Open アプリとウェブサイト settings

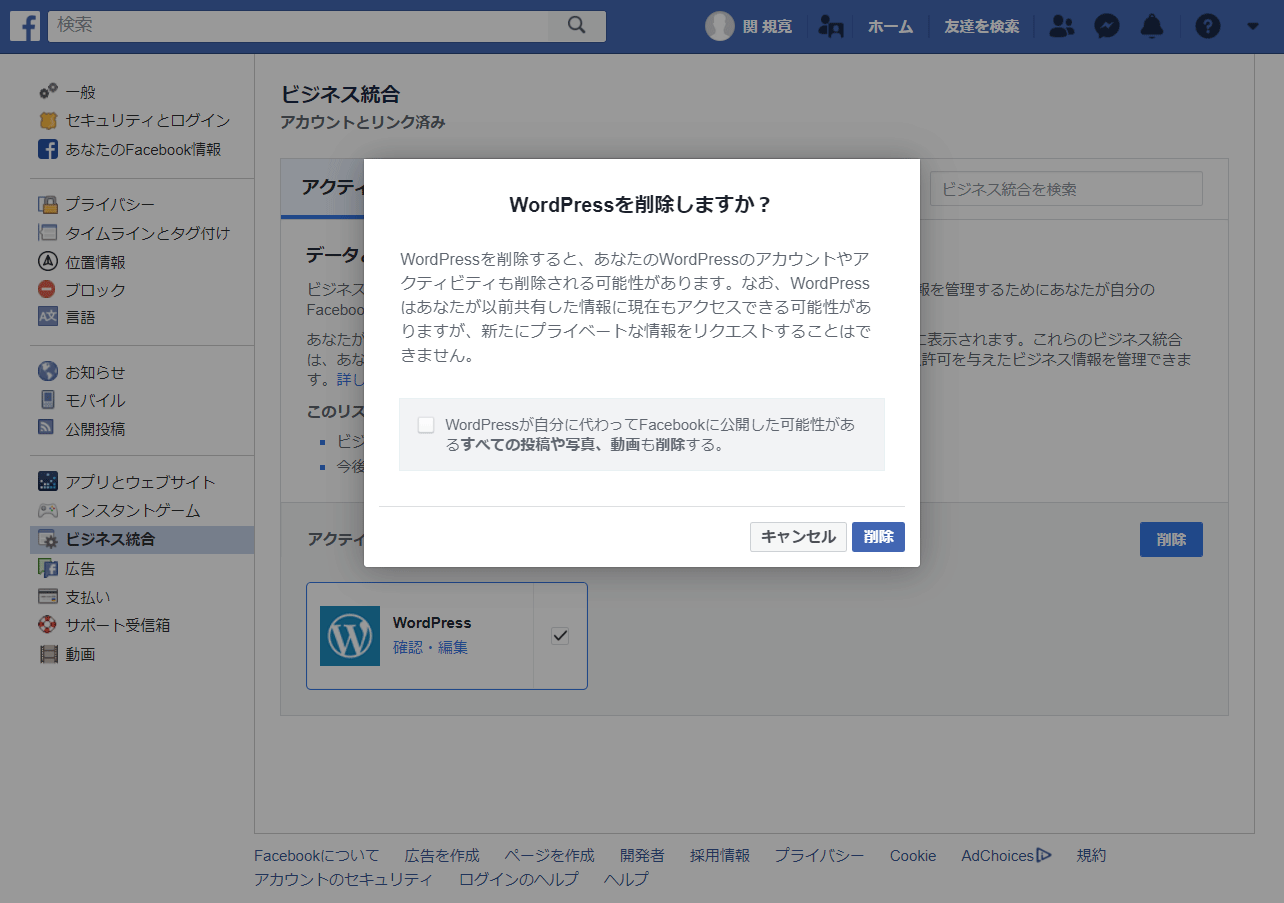click(141, 482)
